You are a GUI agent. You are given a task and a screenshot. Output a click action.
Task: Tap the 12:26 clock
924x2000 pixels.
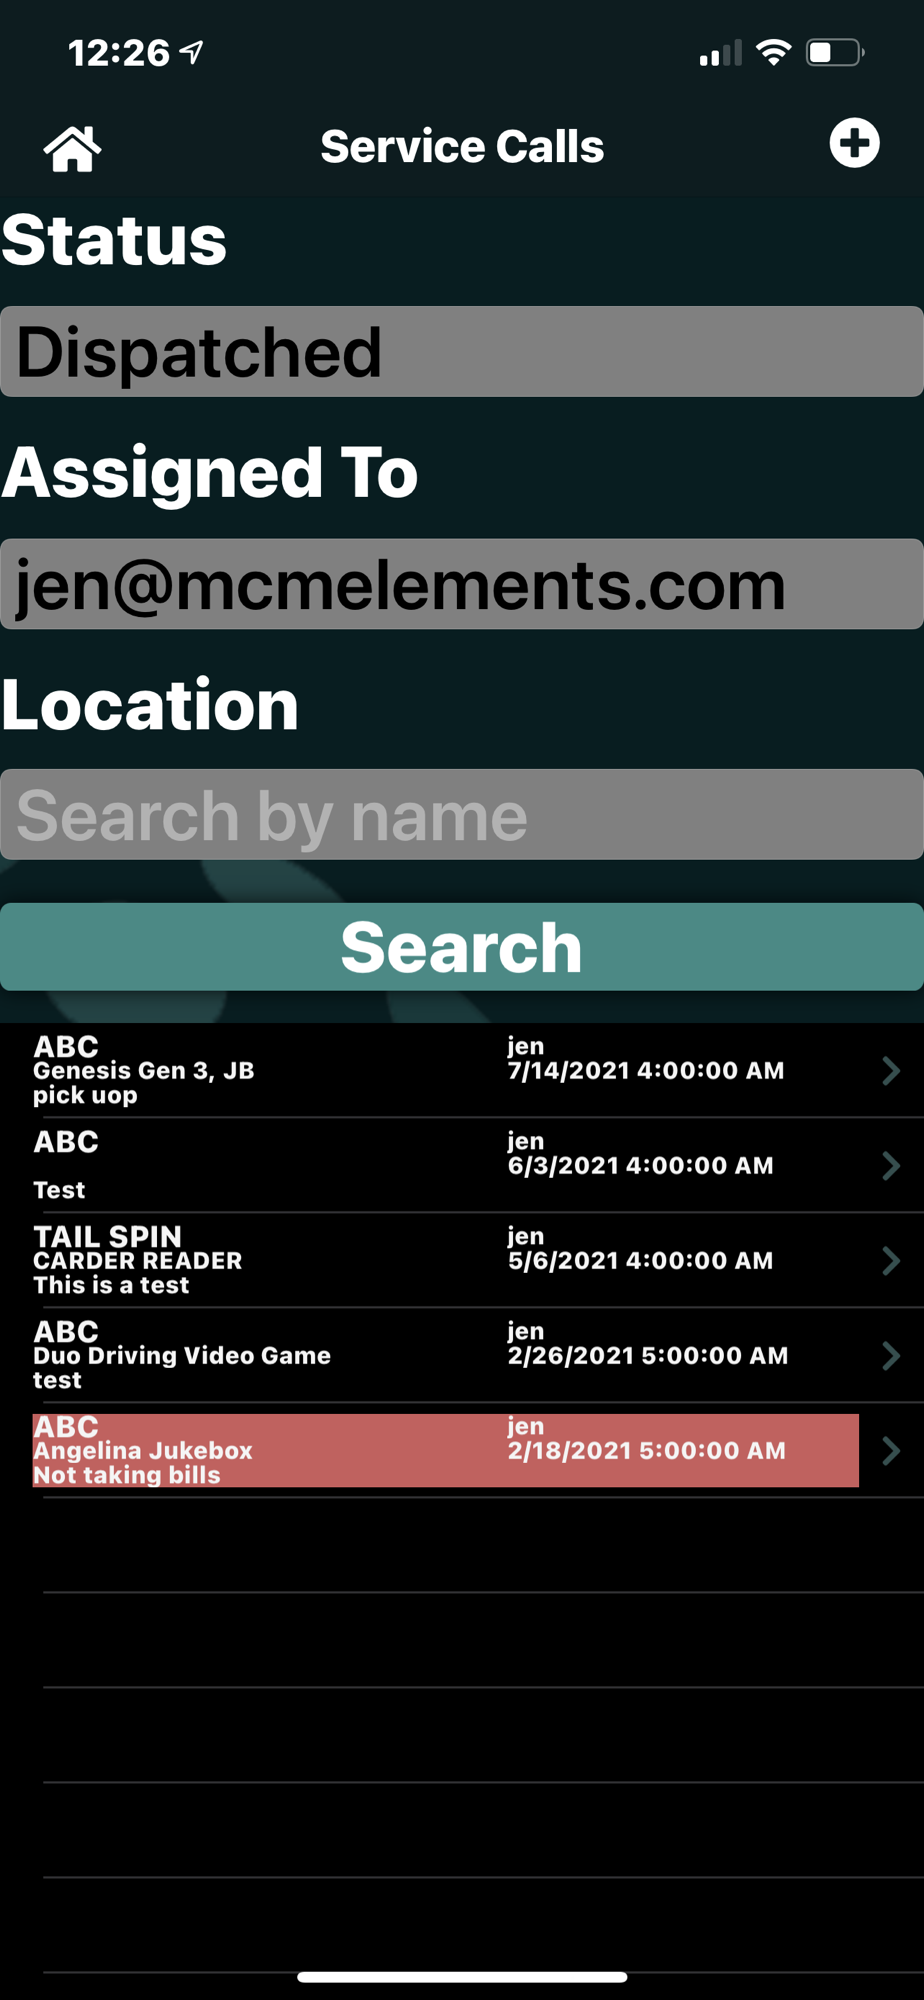click(x=119, y=53)
